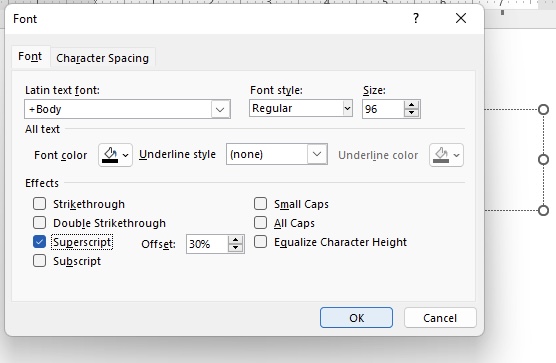Image resolution: width=556 pixels, height=363 pixels.
Task: Increase the Offset value with up arrow
Action: click(235, 240)
